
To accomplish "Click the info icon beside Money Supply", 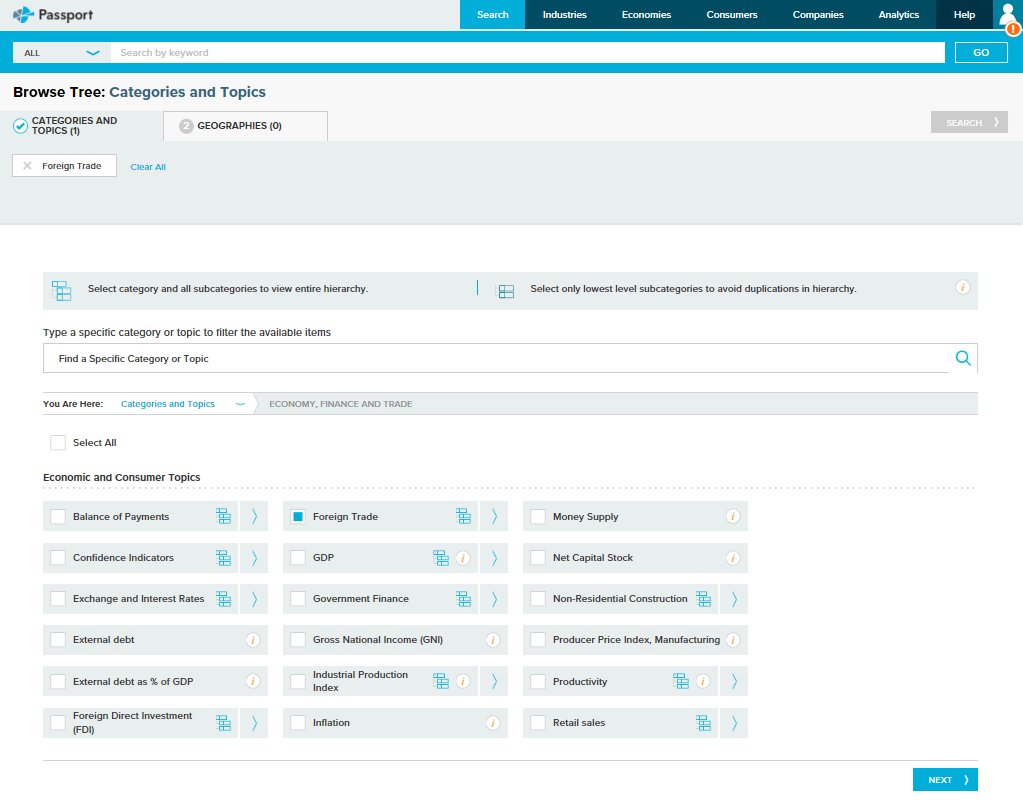I will (732, 517).
